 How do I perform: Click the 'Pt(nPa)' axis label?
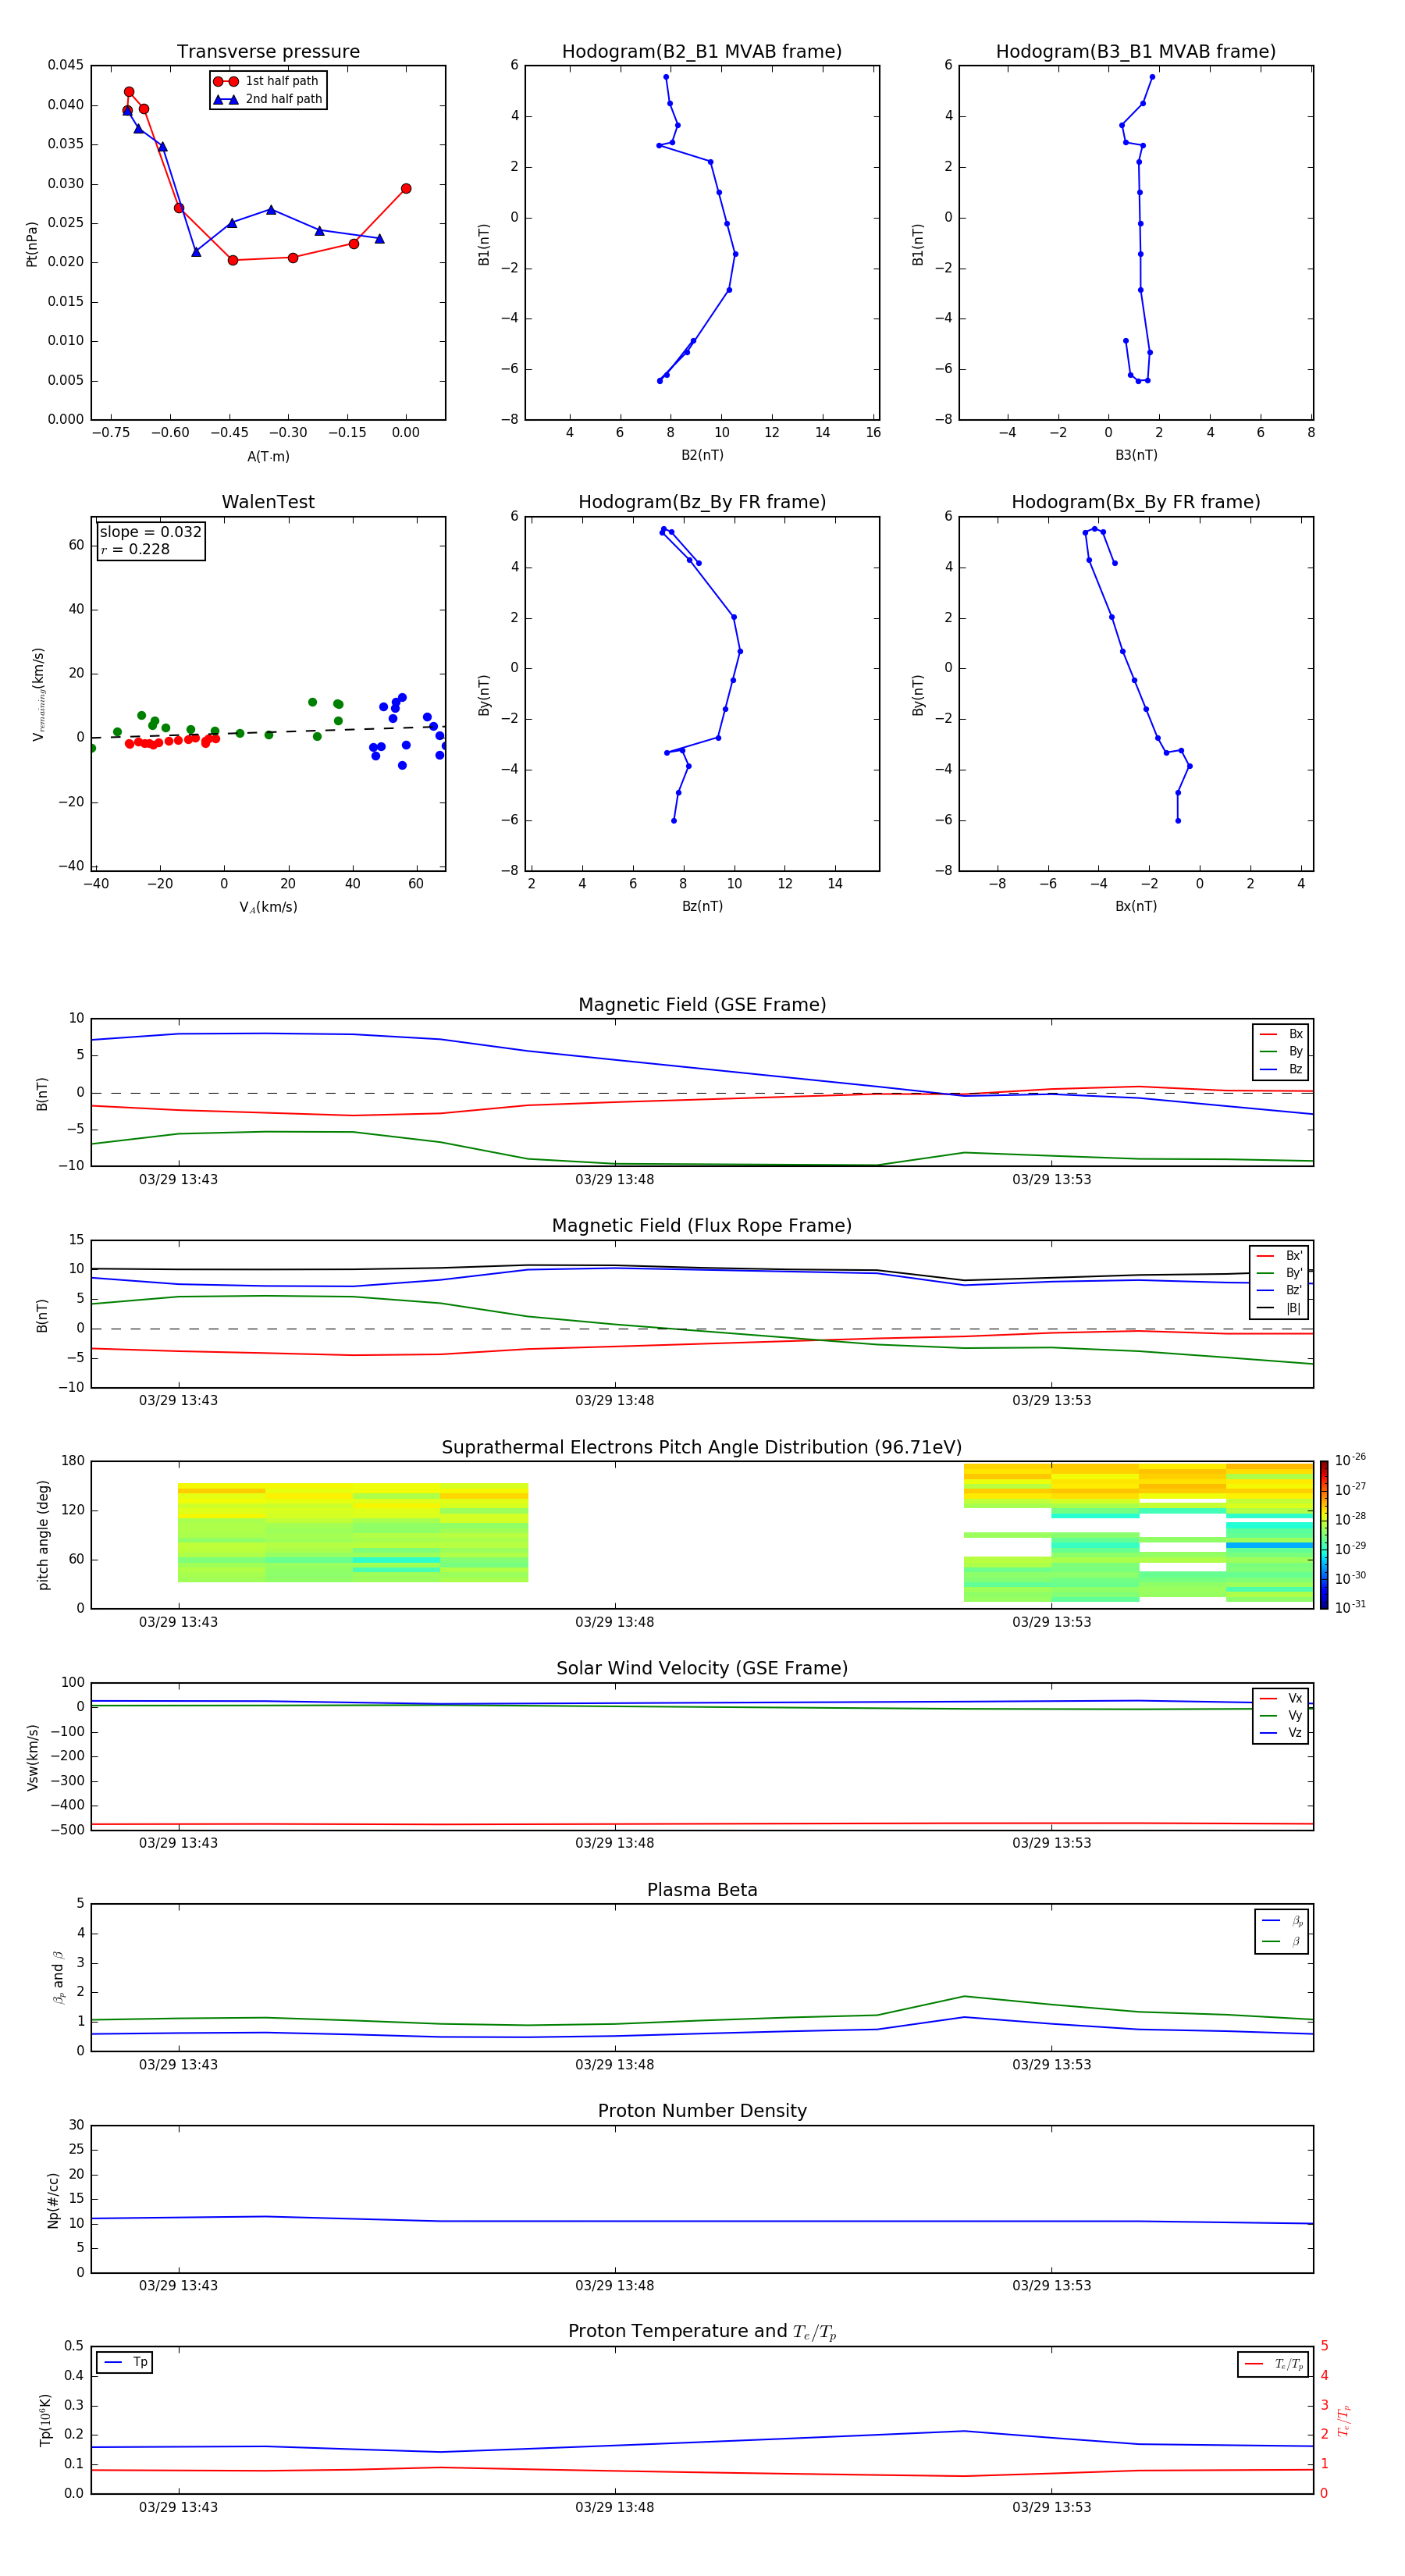tap(31, 244)
